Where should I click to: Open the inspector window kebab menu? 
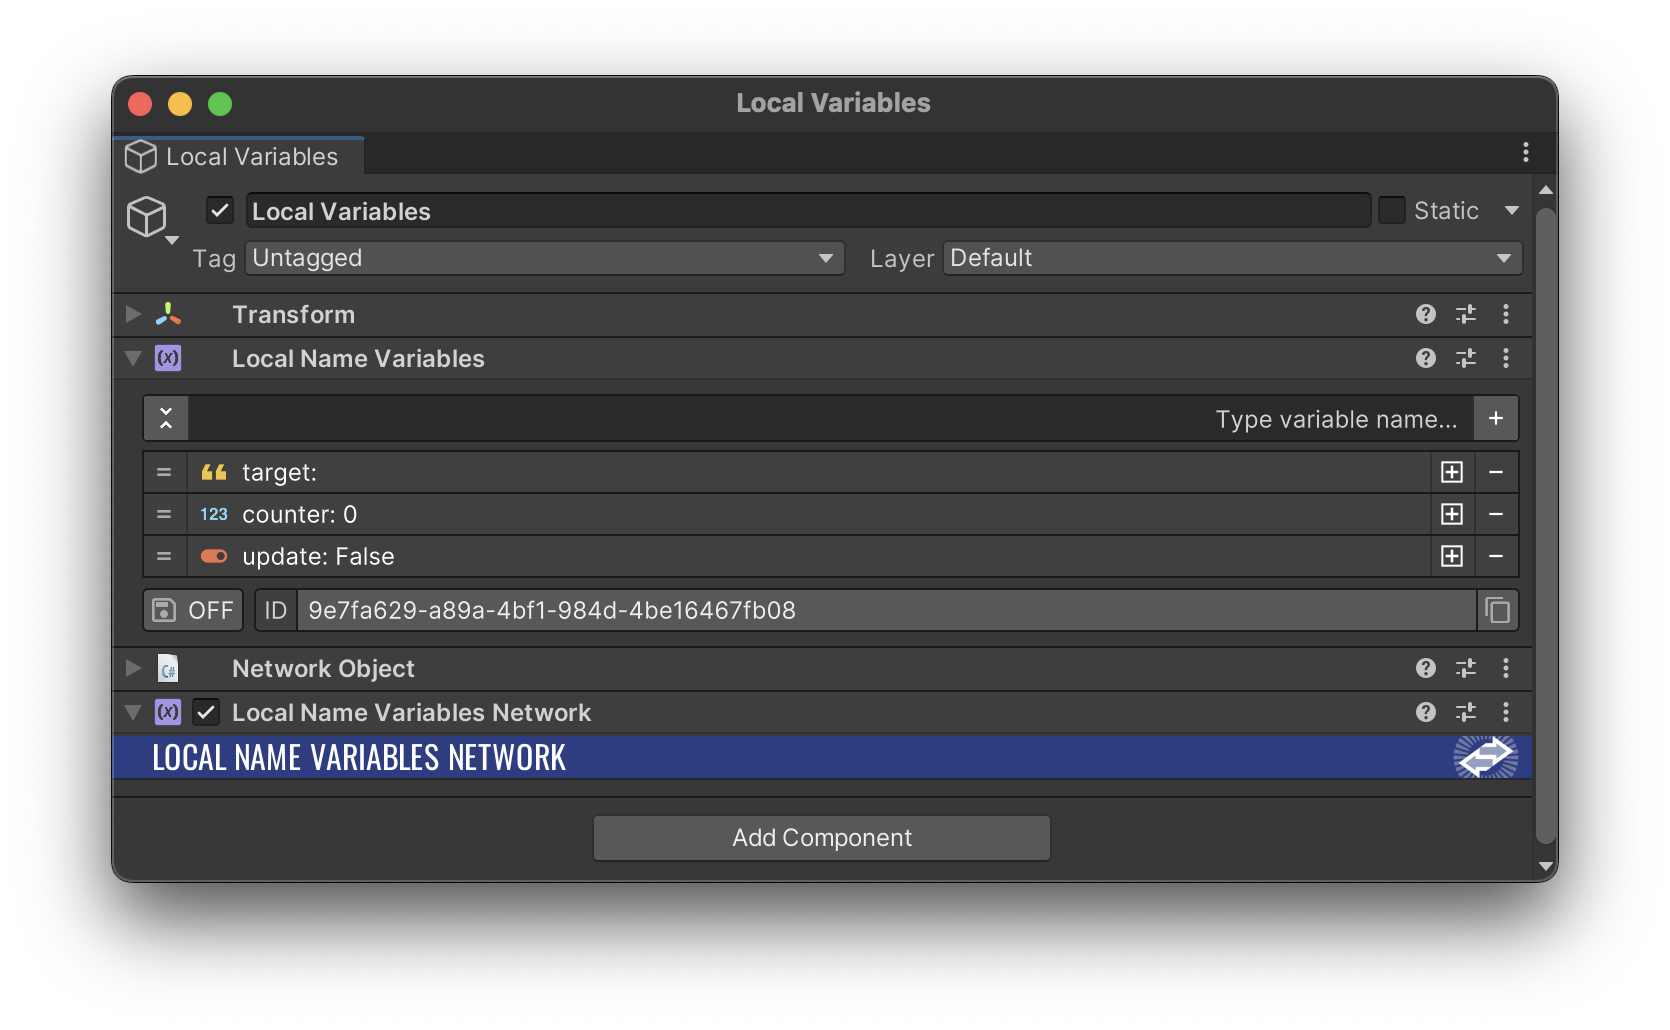pyautogui.click(x=1526, y=152)
